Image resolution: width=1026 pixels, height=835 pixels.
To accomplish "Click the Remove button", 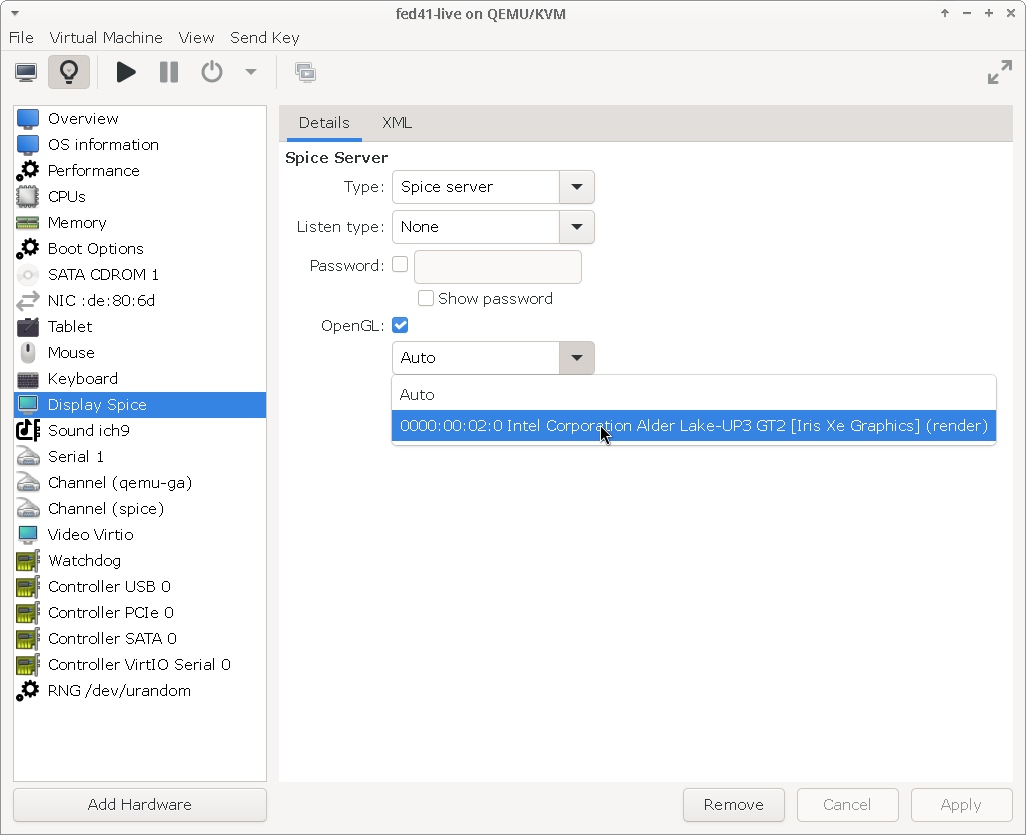I will tap(734, 805).
